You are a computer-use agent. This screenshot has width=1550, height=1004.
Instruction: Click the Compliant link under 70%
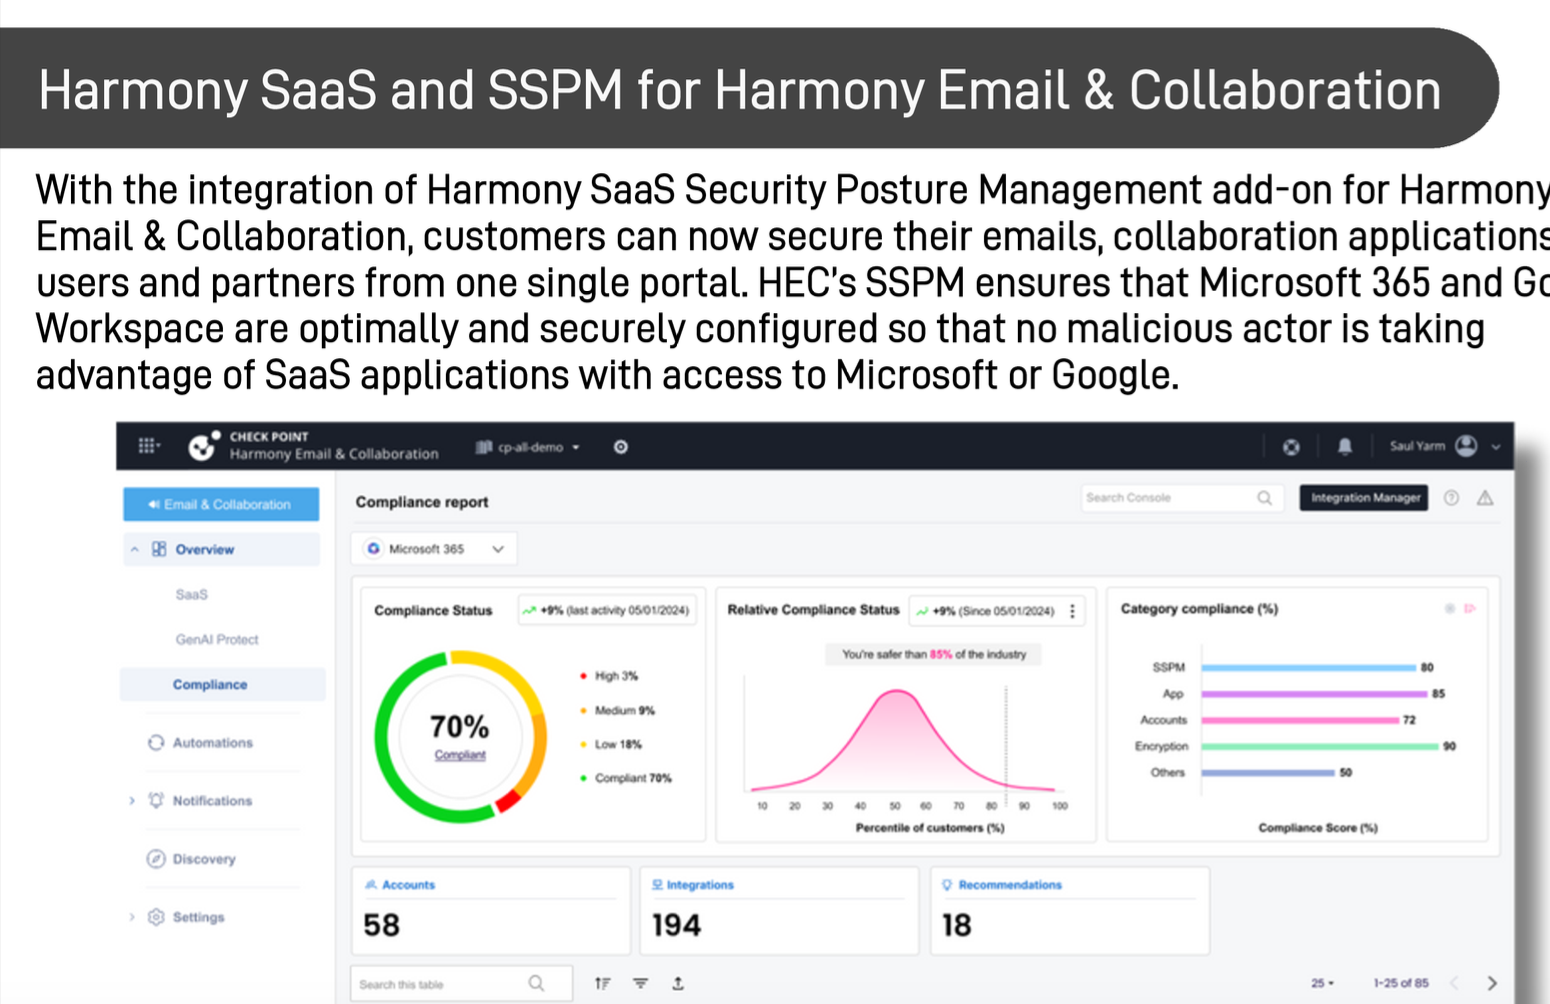pyautogui.click(x=460, y=754)
